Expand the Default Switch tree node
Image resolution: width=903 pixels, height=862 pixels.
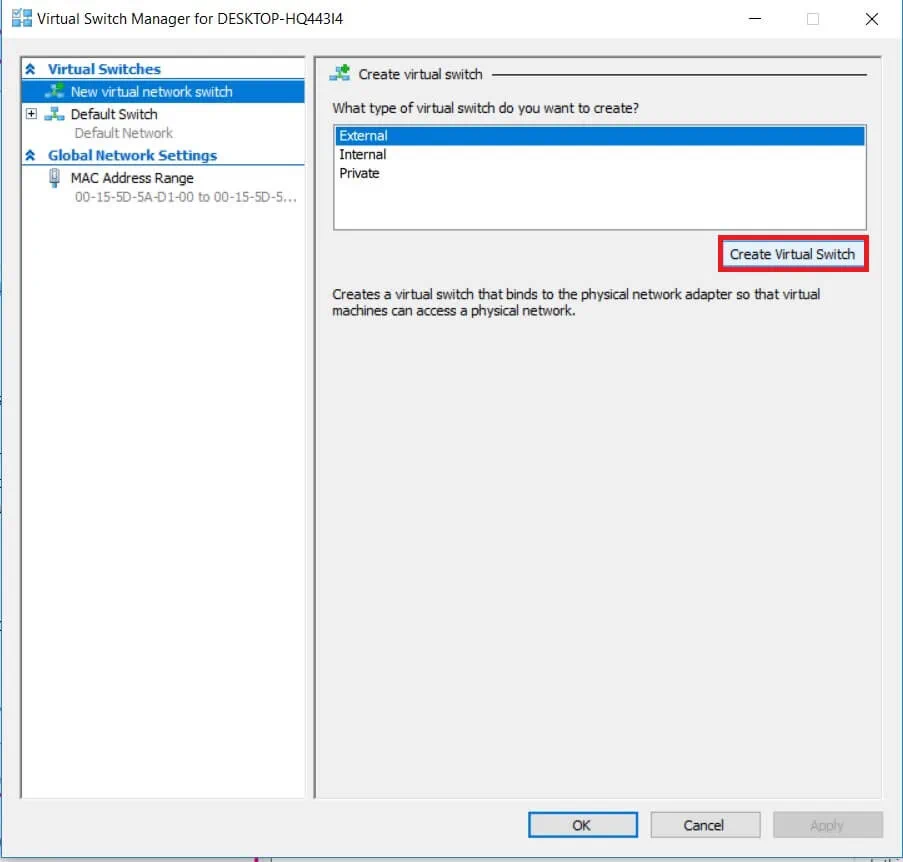31,114
